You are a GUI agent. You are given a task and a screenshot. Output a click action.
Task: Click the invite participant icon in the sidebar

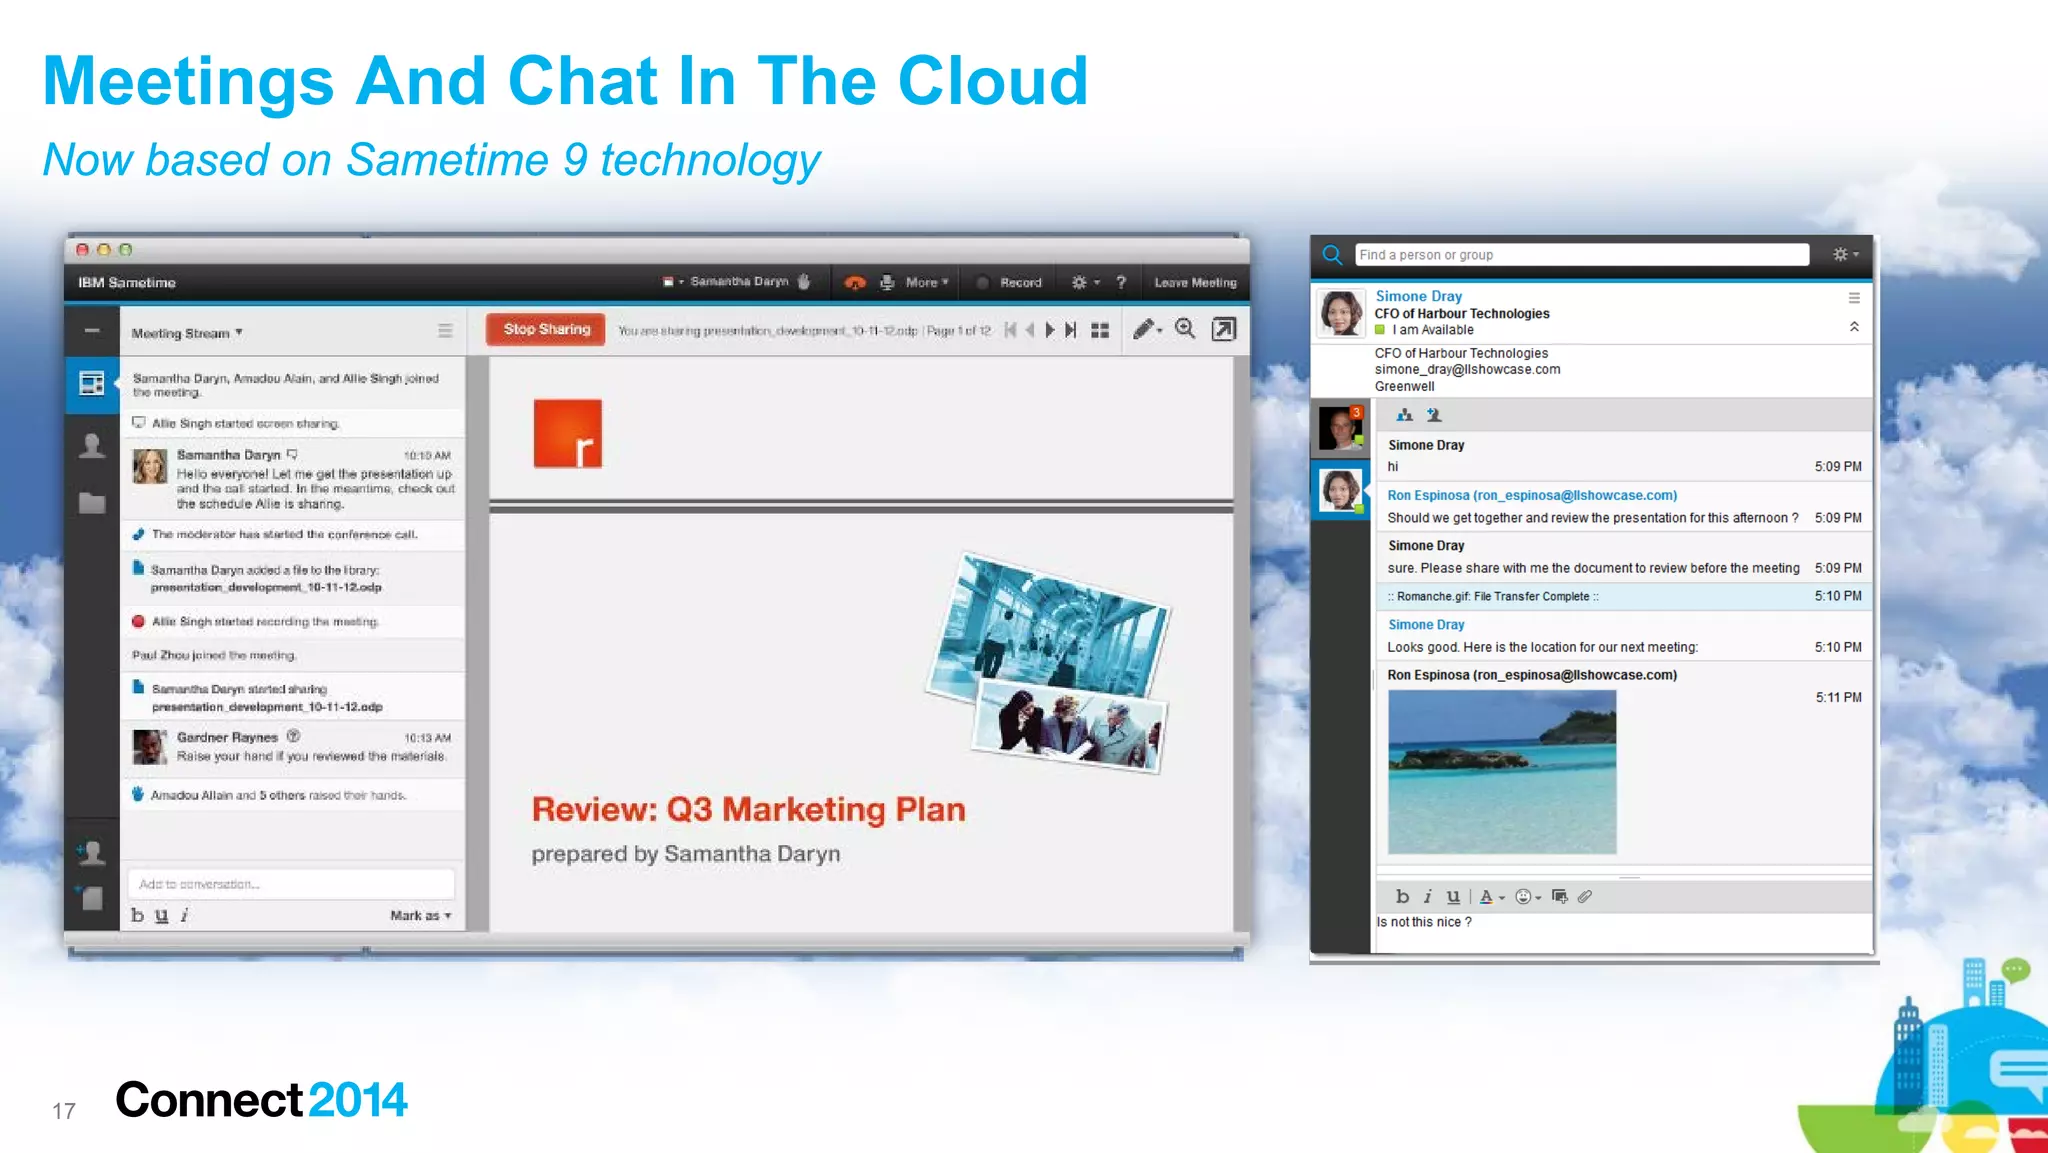pyautogui.click(x=91, y=852)
